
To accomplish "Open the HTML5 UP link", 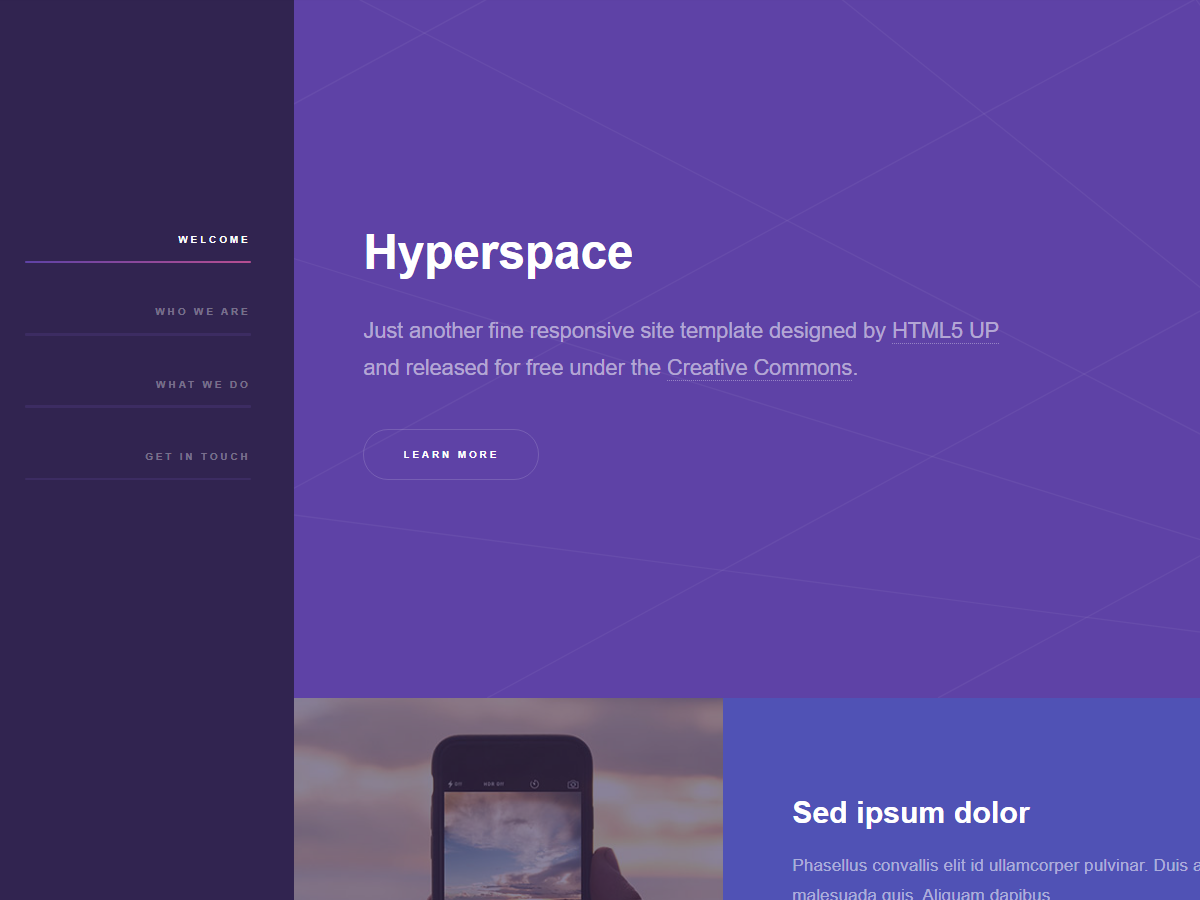I will coord(945,331).
